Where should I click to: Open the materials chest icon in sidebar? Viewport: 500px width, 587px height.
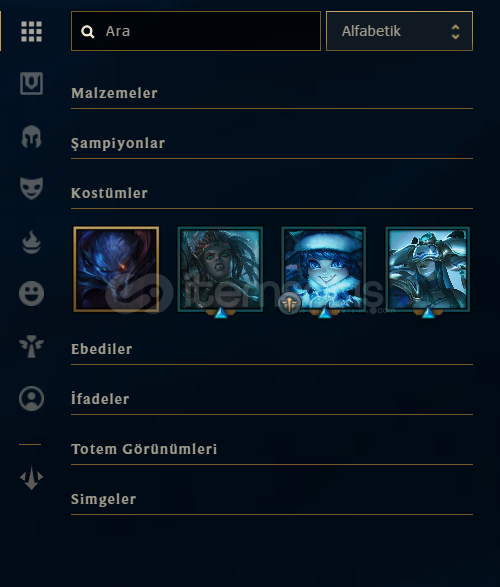[x=31, y=83]
